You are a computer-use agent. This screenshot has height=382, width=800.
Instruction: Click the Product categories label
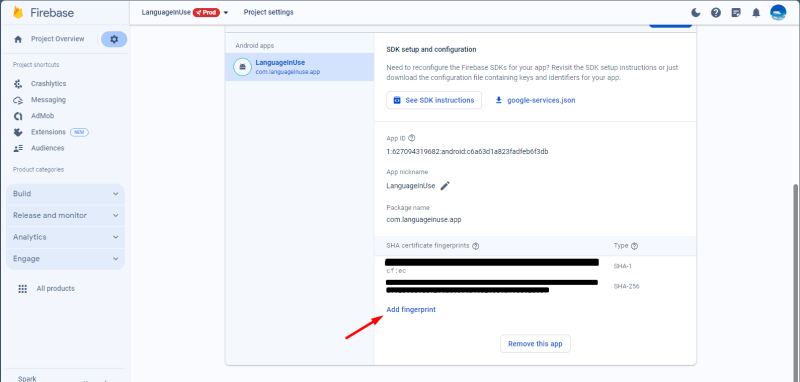(x=38, y=169)
